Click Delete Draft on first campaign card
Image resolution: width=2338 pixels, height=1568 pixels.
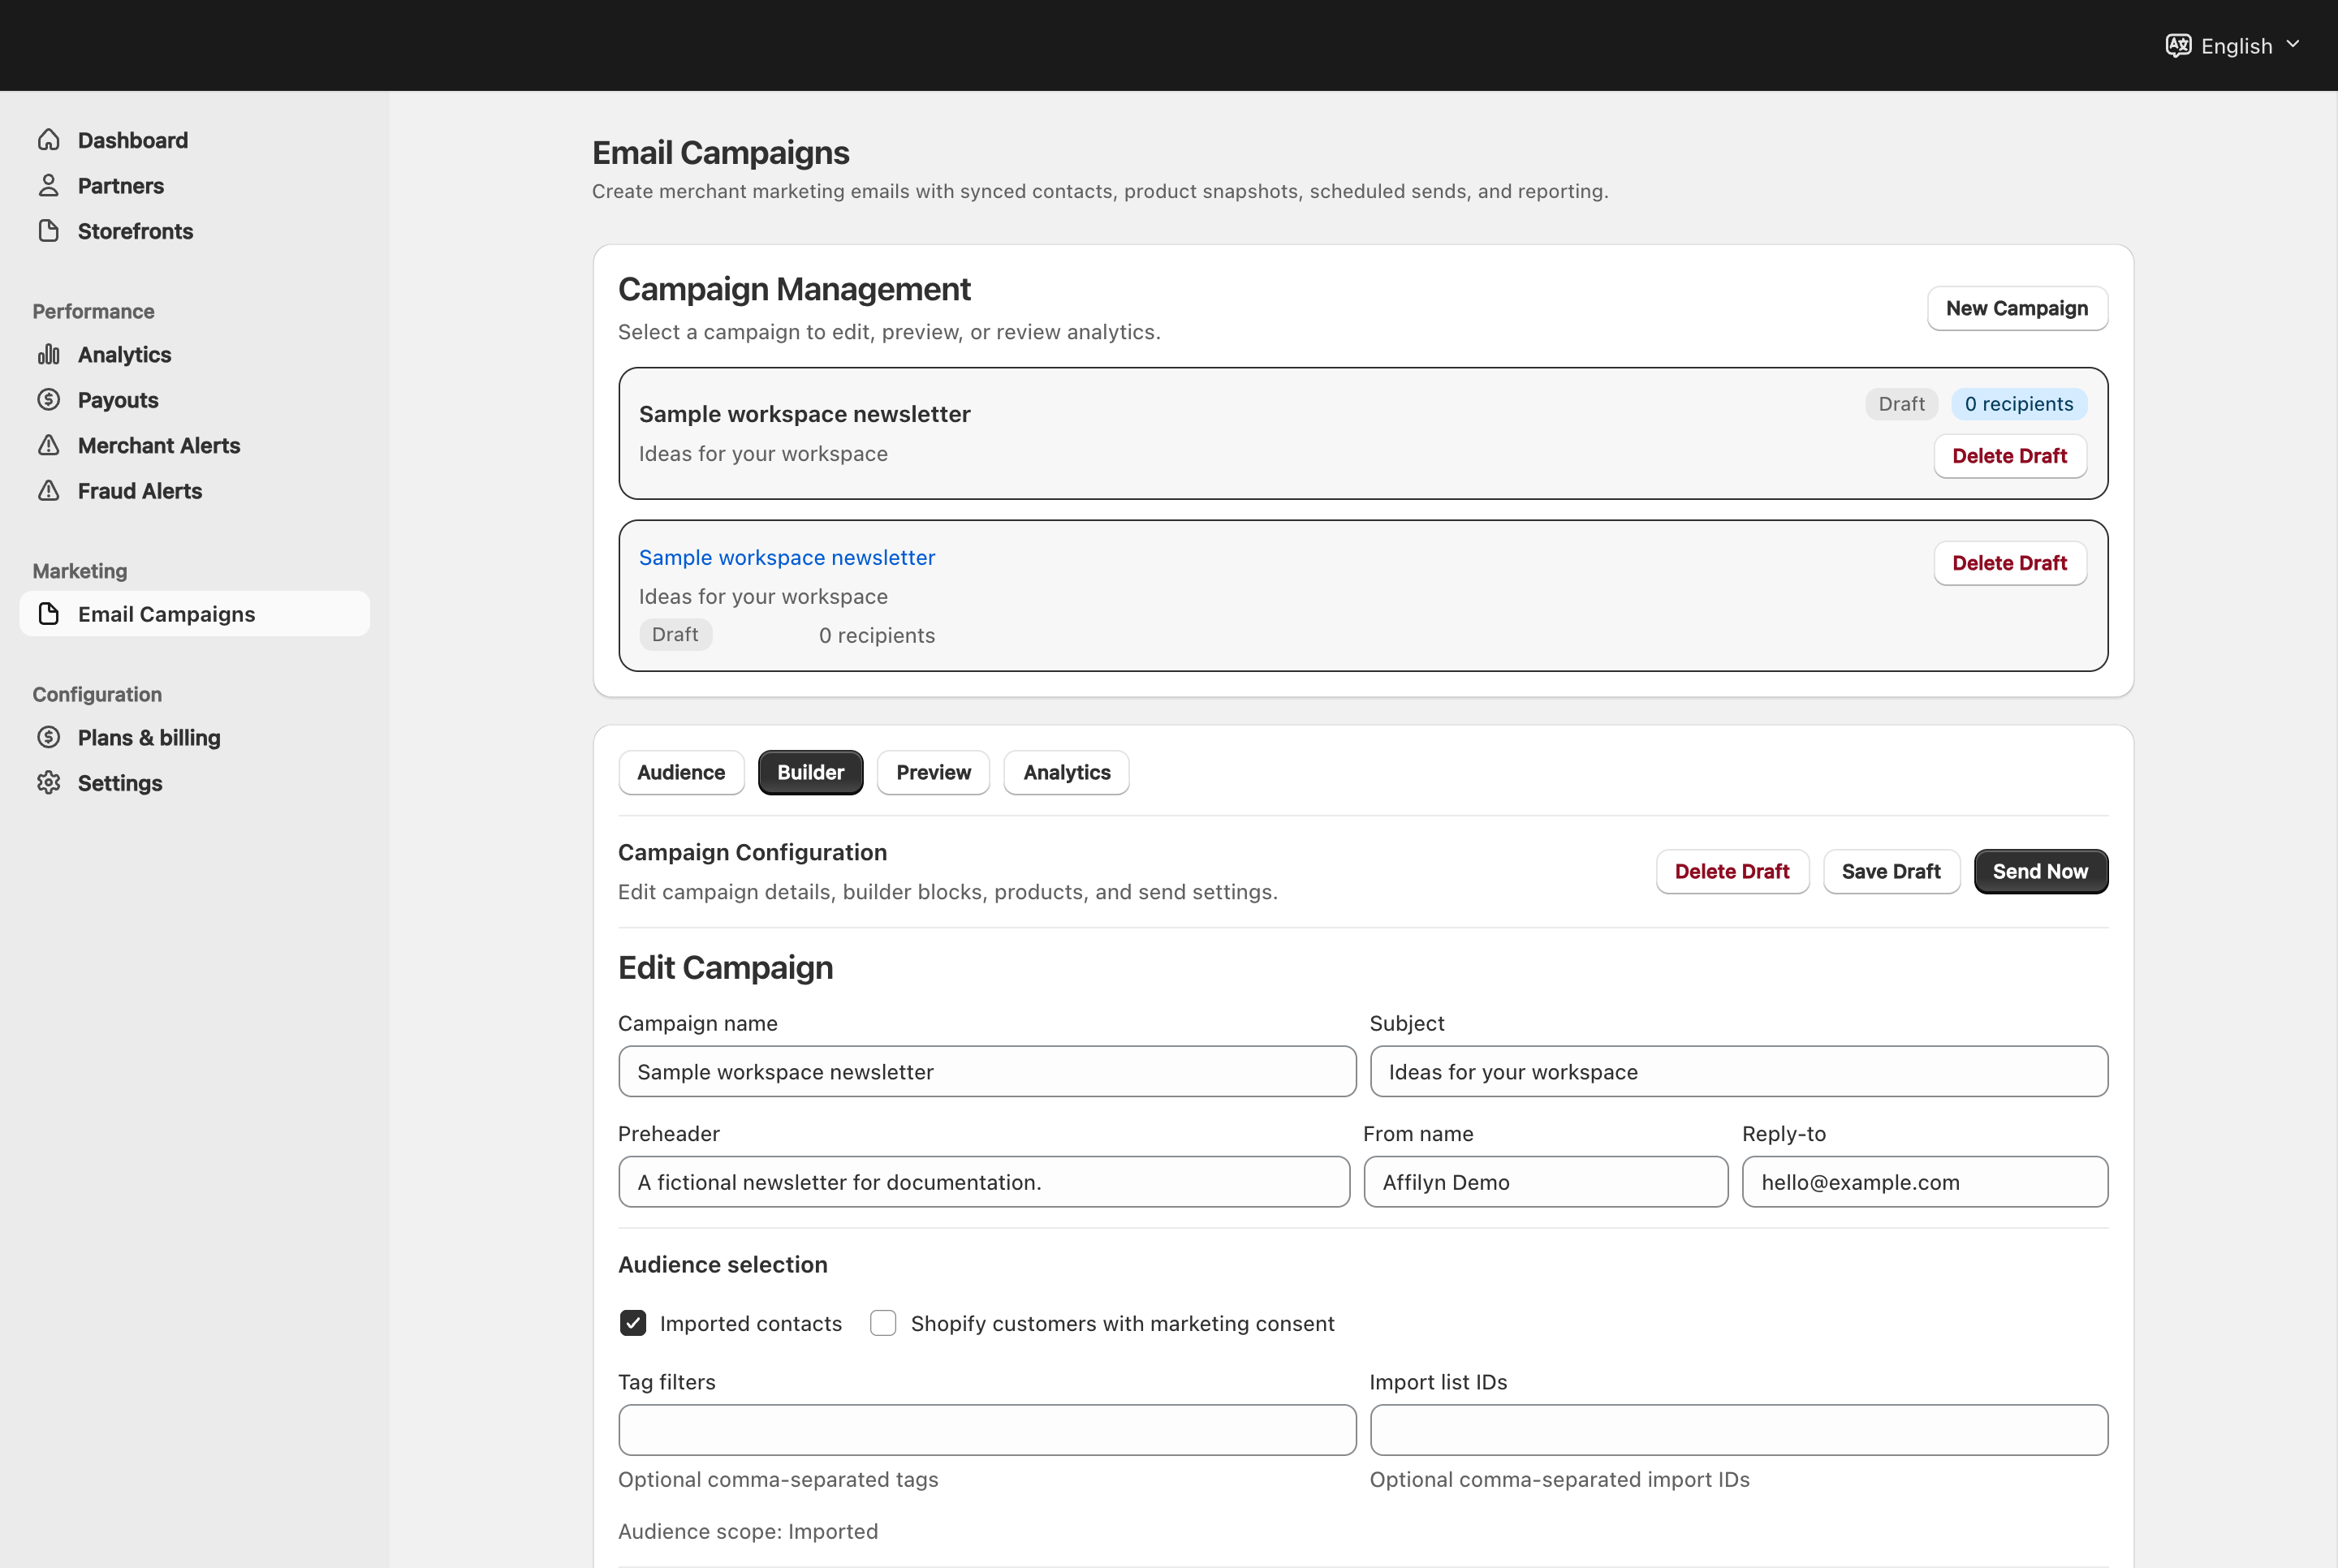tap(2009, 456)
